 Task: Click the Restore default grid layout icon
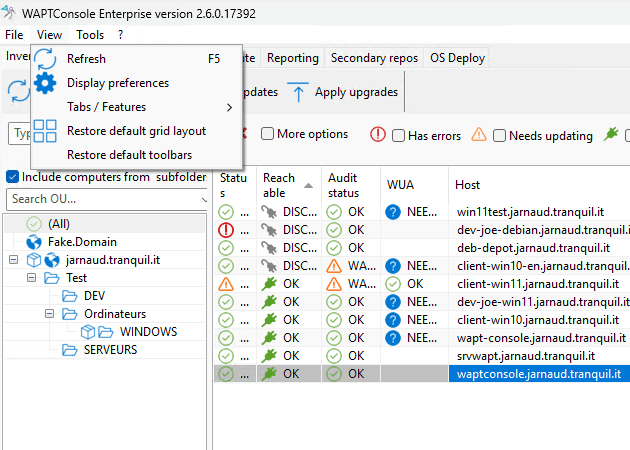pos(46,131)
